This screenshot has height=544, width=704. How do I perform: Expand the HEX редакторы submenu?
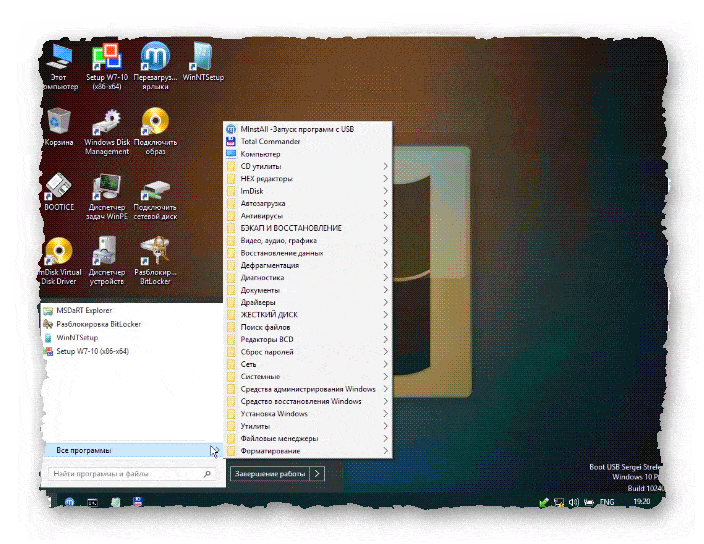308,179
